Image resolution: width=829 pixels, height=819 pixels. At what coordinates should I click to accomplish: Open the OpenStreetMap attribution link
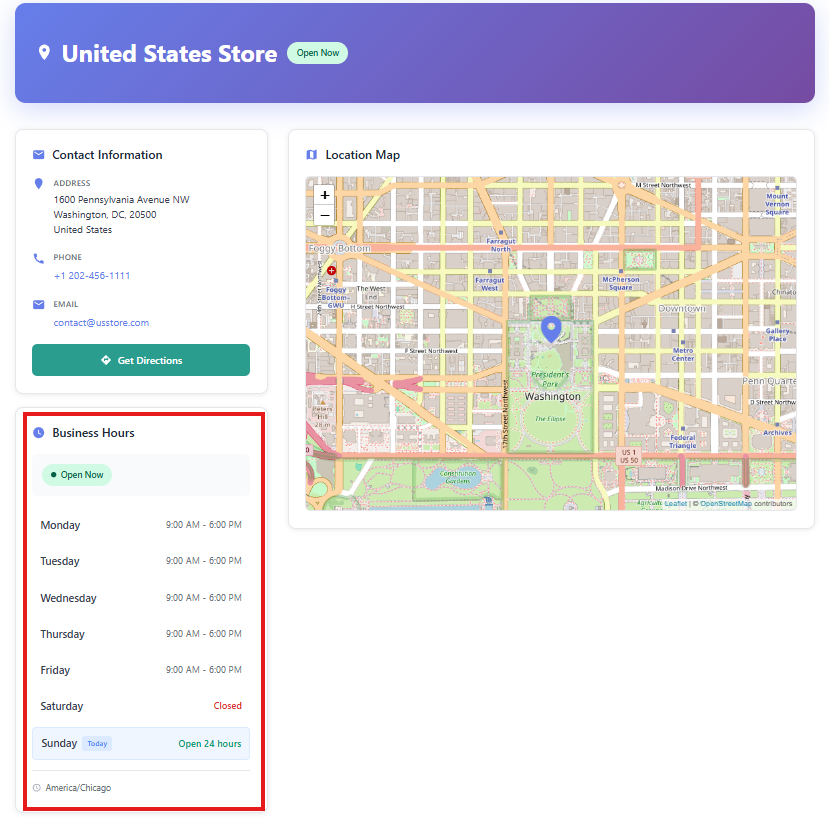pyautogui.click(x=725, y=503)
